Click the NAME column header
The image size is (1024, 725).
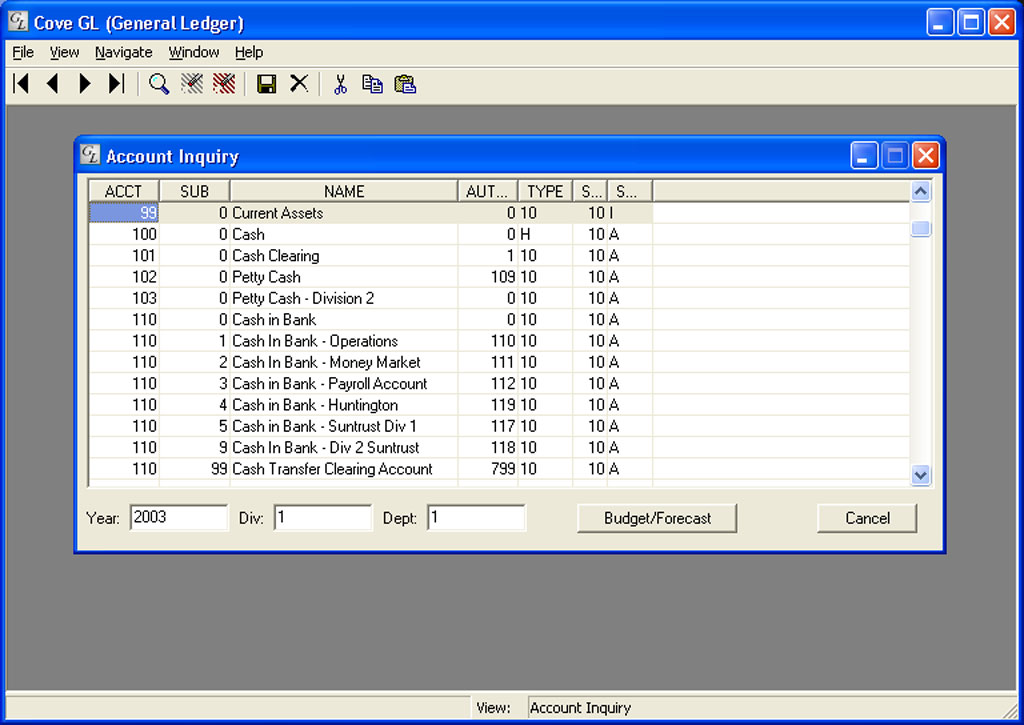[344, 191]
